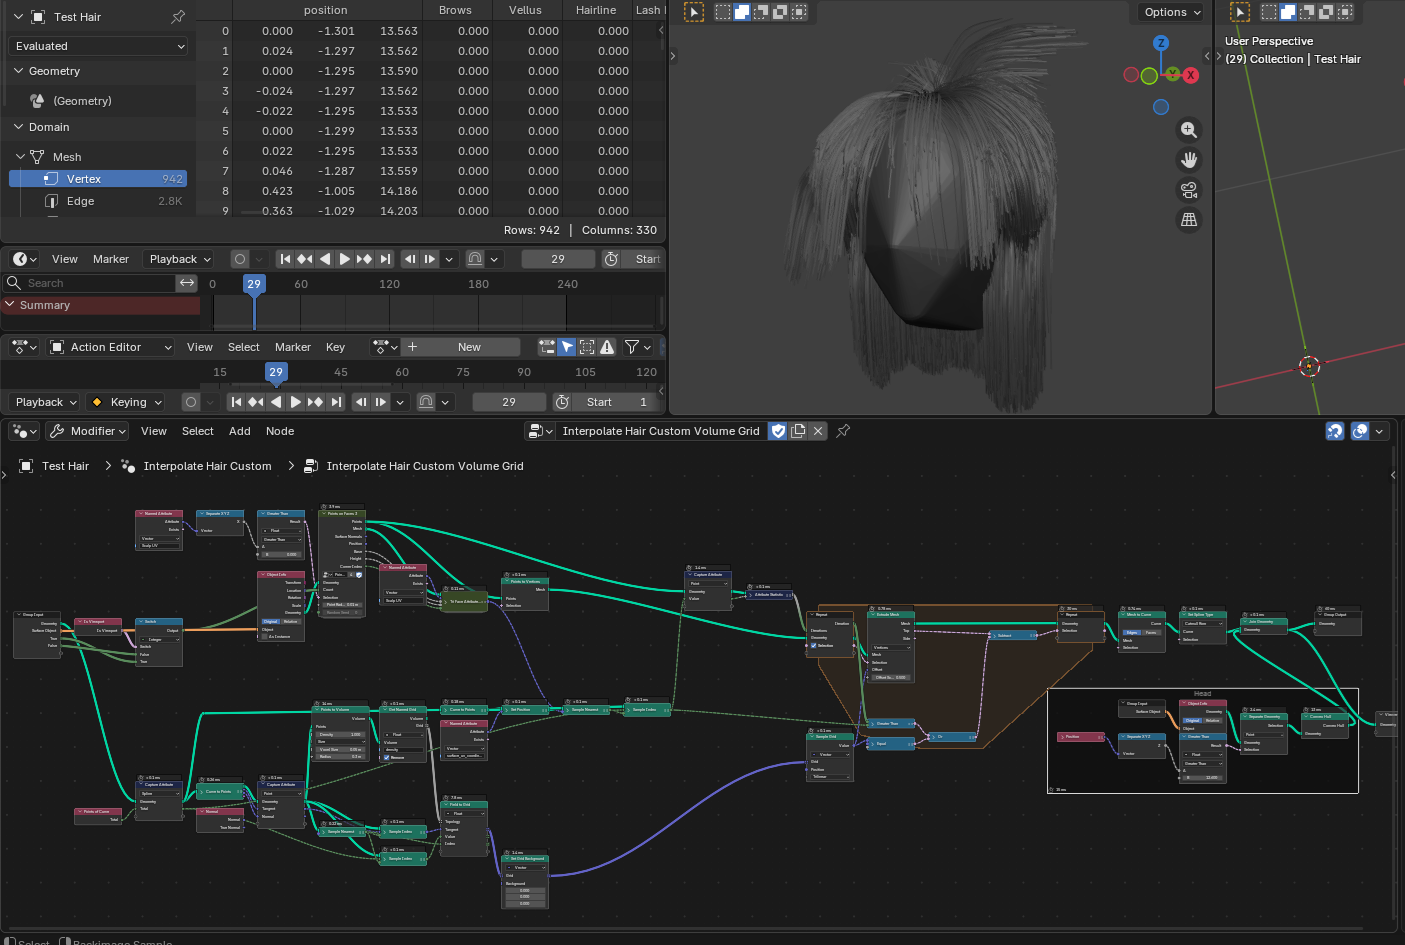Toggle camera view with the camera icon
This screenshot has height=945, width=1405.
click(1189, 190)
